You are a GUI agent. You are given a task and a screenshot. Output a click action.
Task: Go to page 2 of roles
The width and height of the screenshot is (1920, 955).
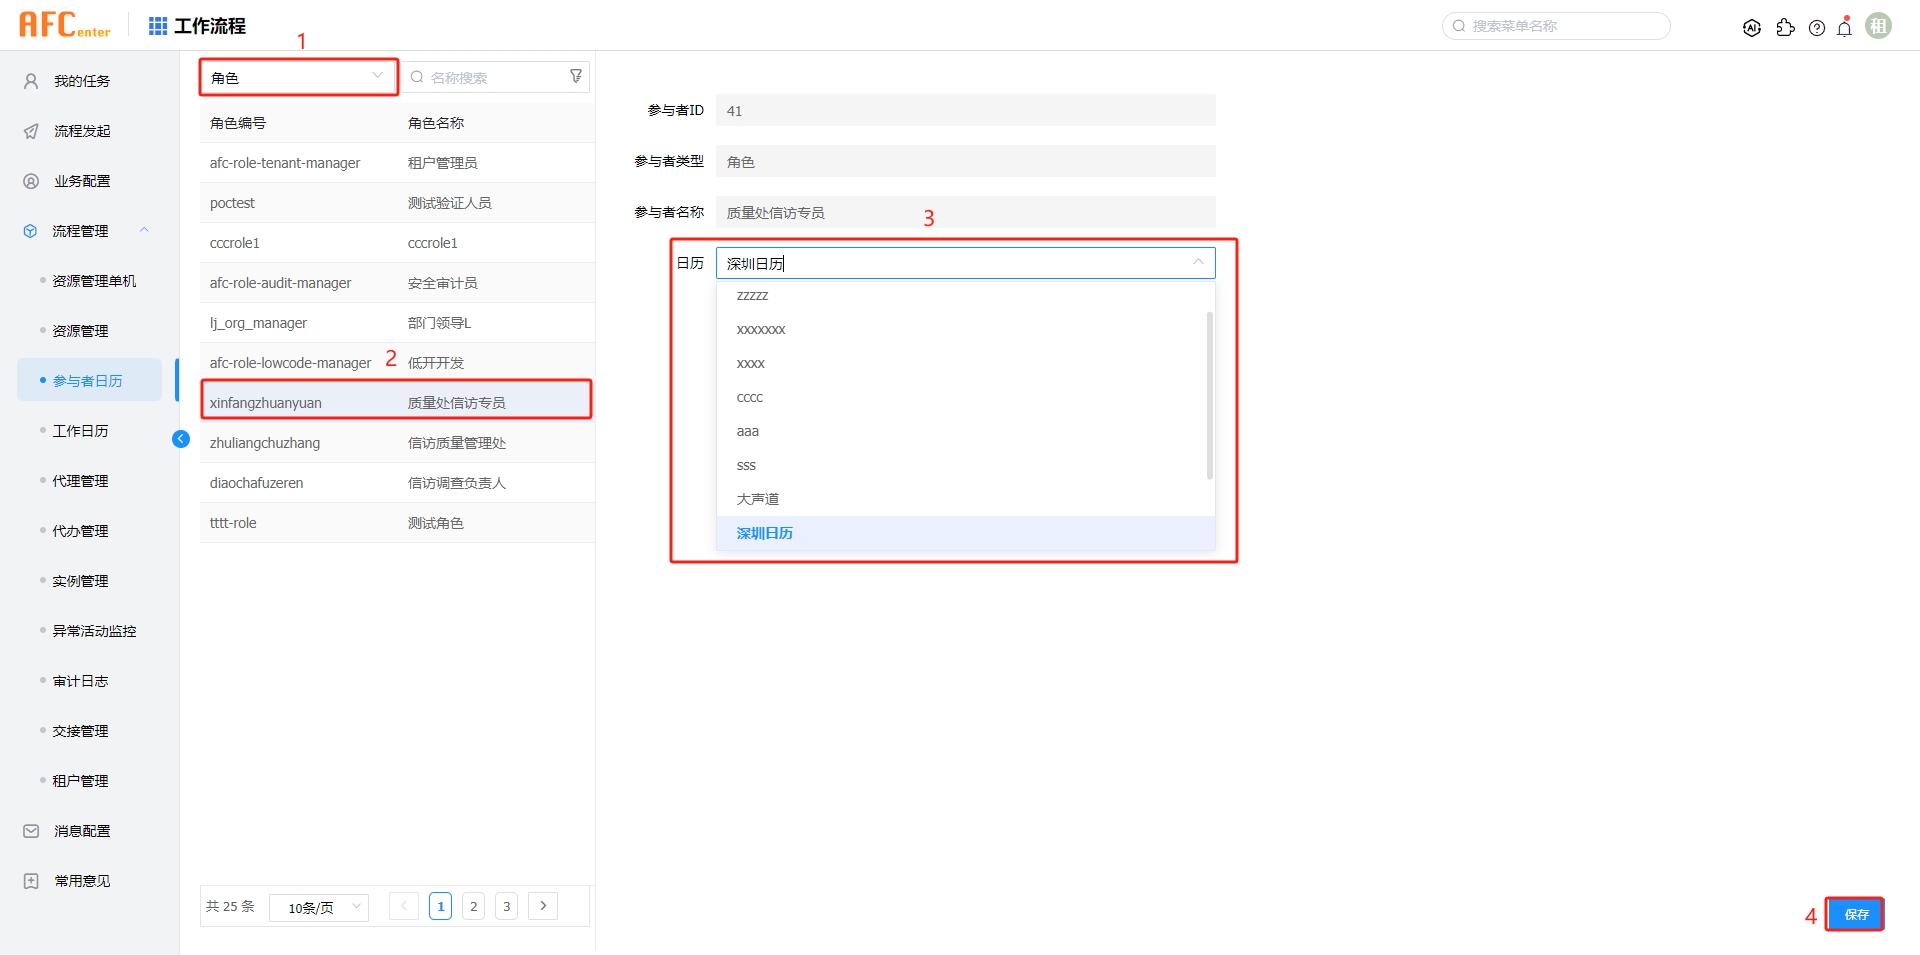coord(473,906)
